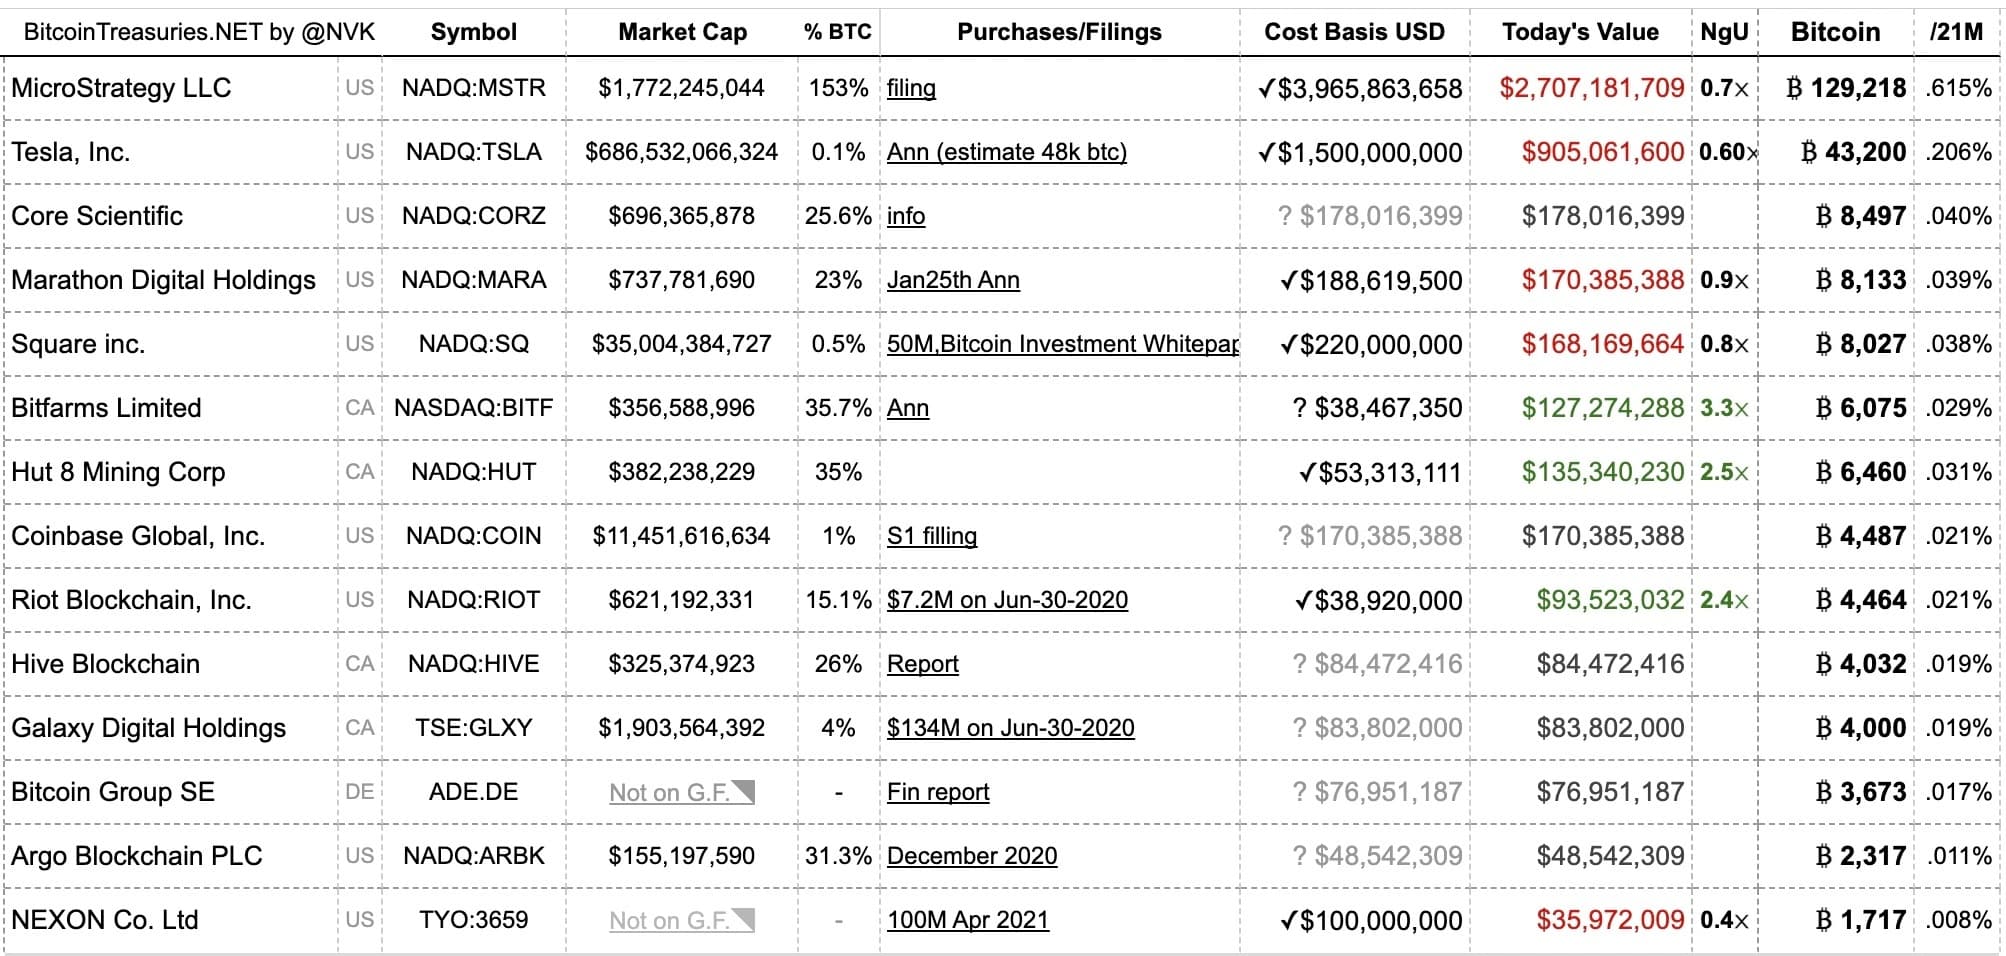2006x956 pixels.
Task: Expand NEXON's Not on G.F. cell
Action: click(743, 920)
